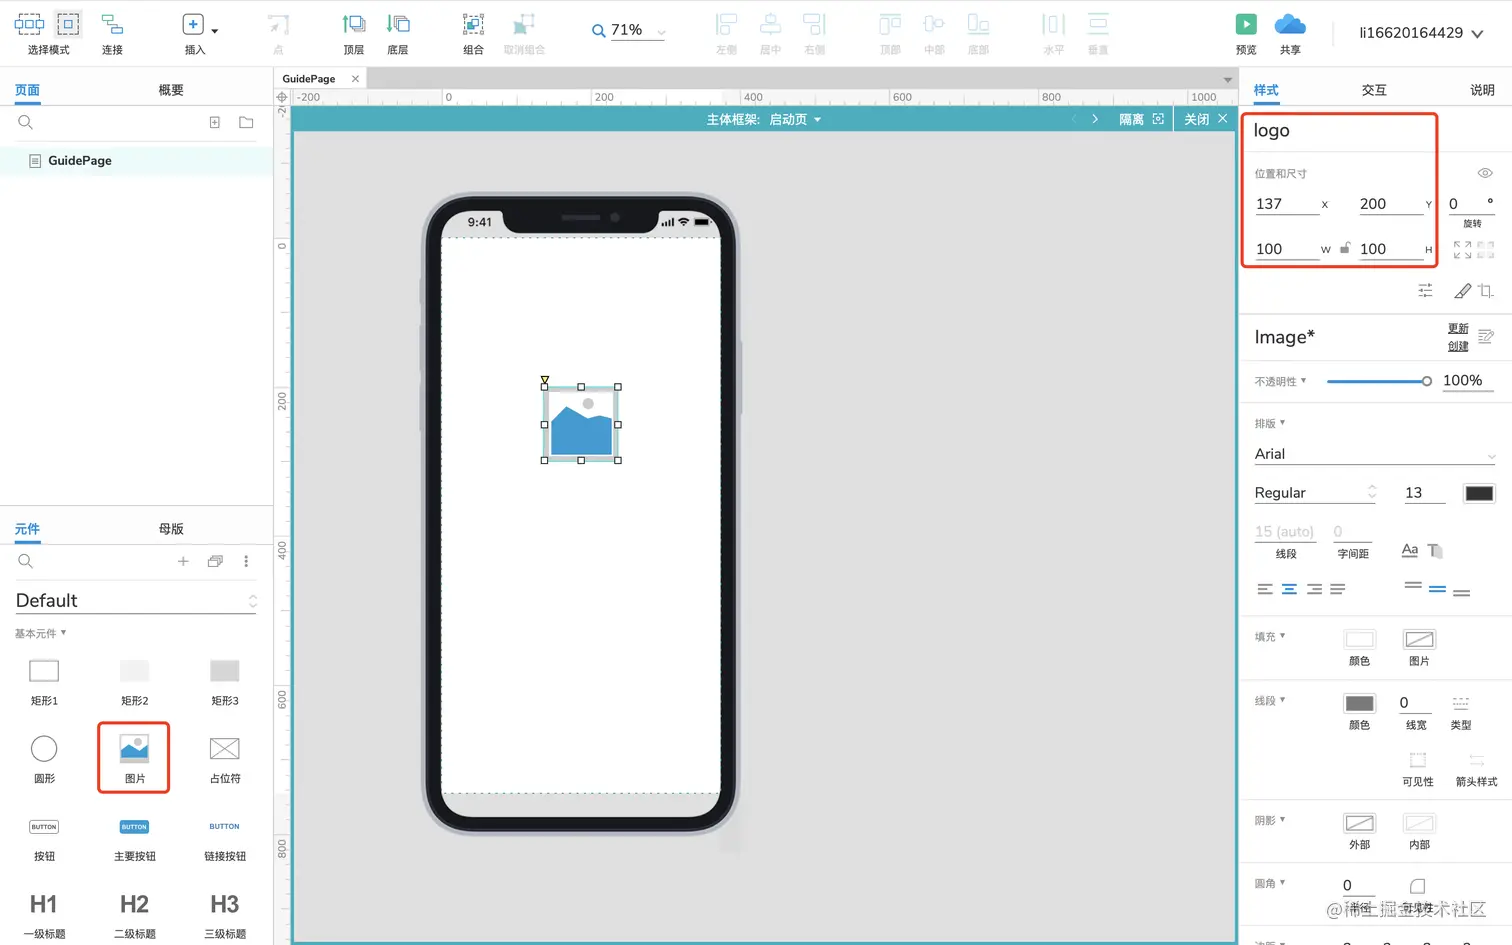Set text alignment to center
Screen dimensions: 1512x945
pos(1289,589)
